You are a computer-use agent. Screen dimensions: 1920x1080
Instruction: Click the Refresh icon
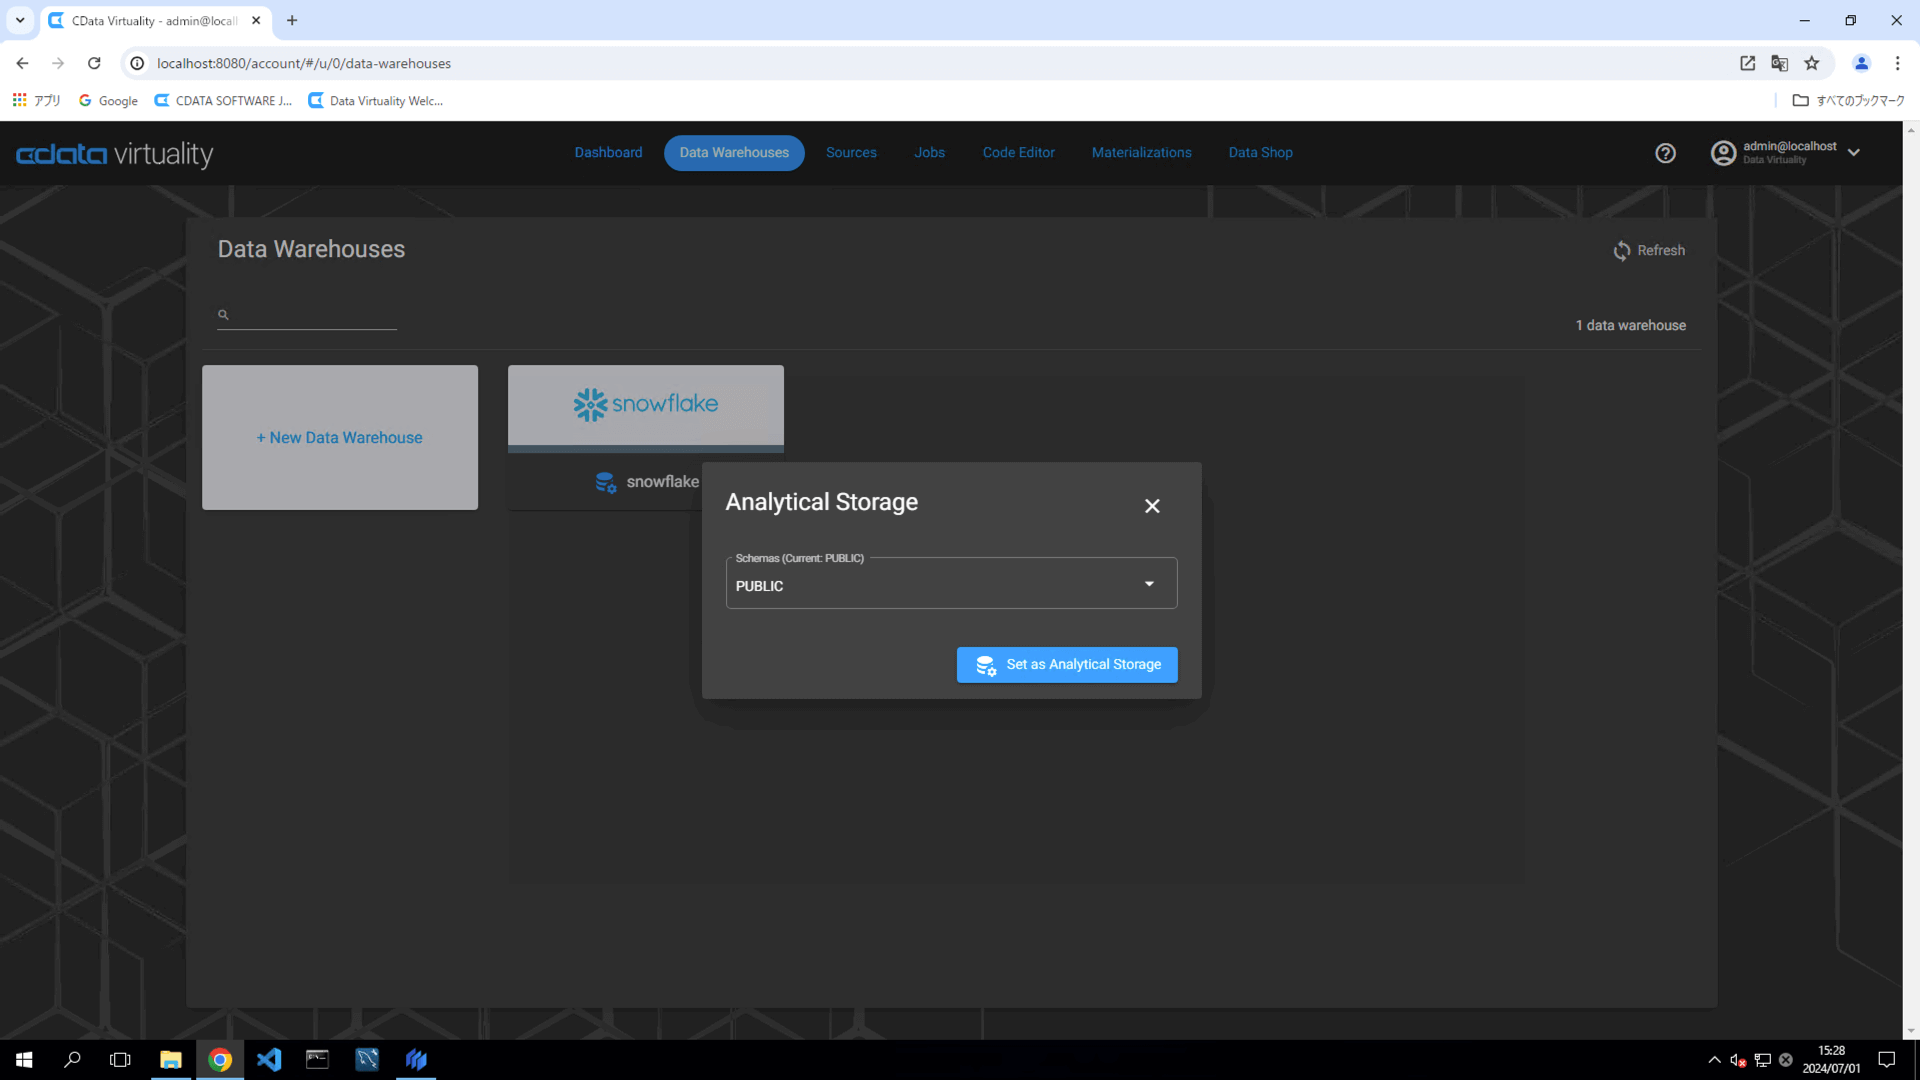(1621, 251)
